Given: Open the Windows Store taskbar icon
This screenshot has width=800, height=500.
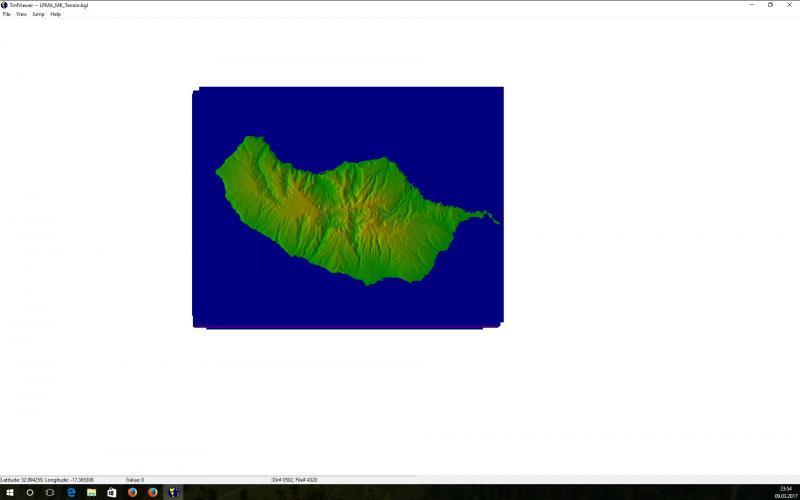Looking at the screenshot, I should point(112,492).
